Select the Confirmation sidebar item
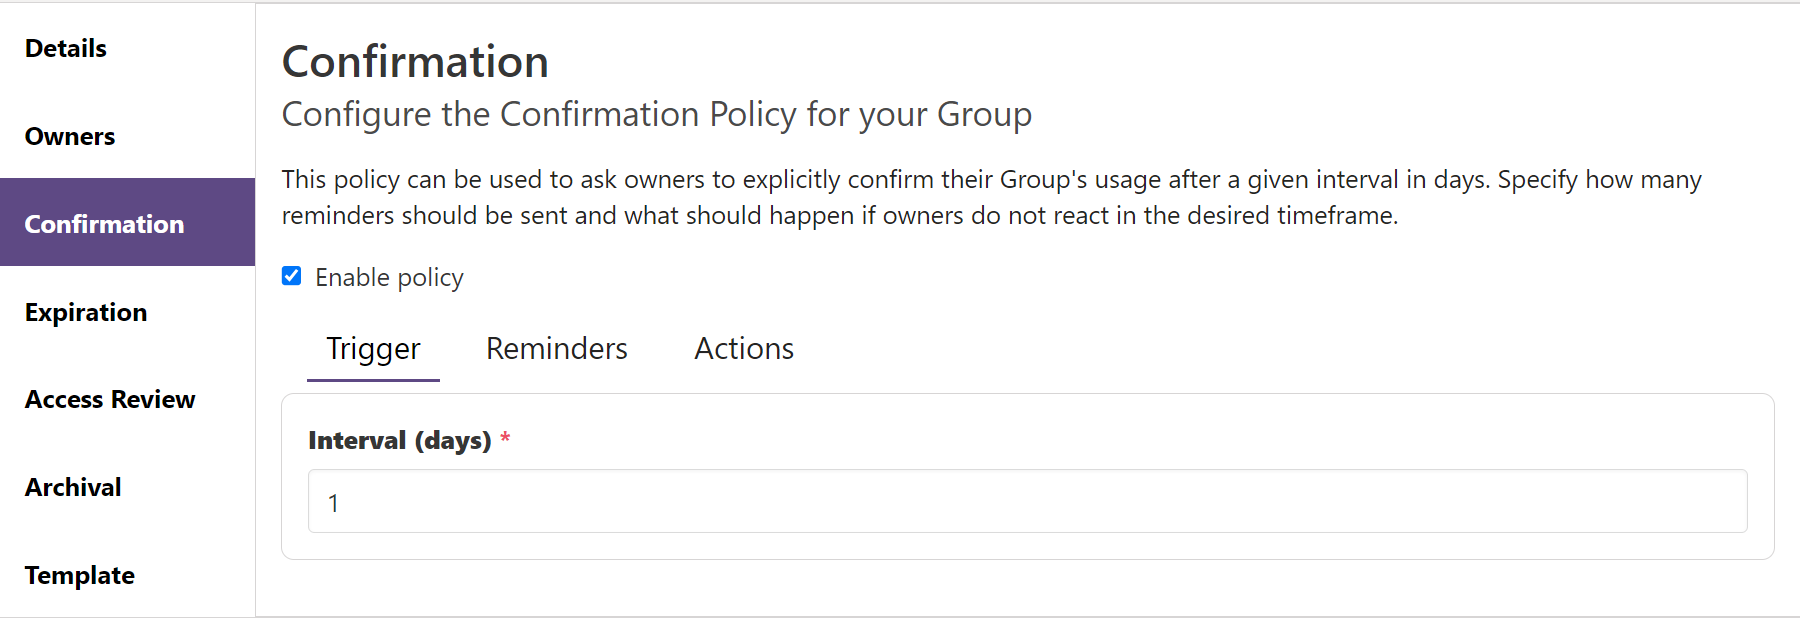 [127, 223]
